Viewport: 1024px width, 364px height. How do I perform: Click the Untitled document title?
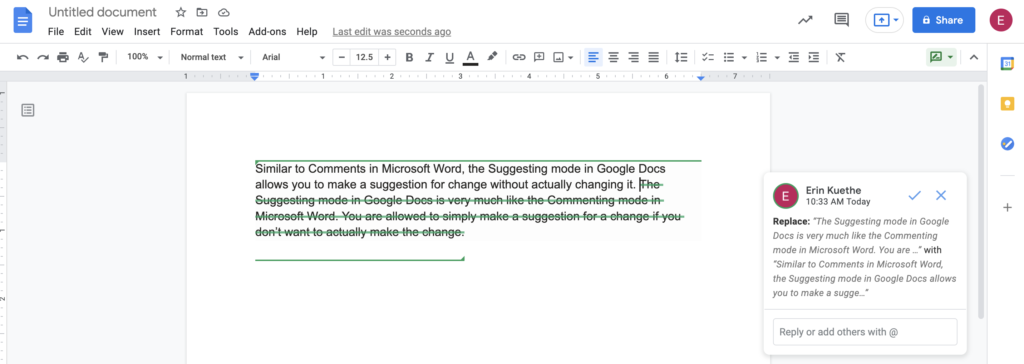tap(103, 12)
